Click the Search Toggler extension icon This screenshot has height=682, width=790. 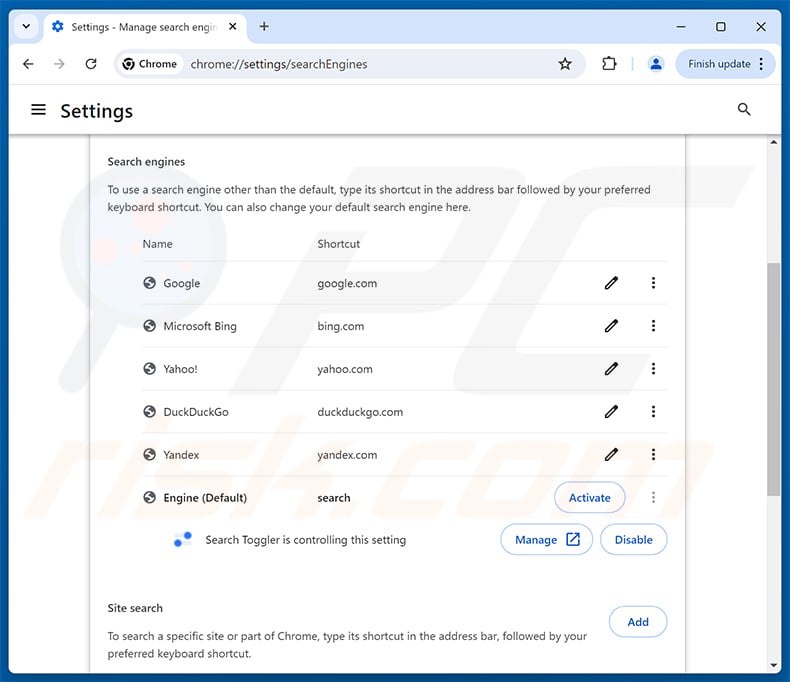[182, 539]
